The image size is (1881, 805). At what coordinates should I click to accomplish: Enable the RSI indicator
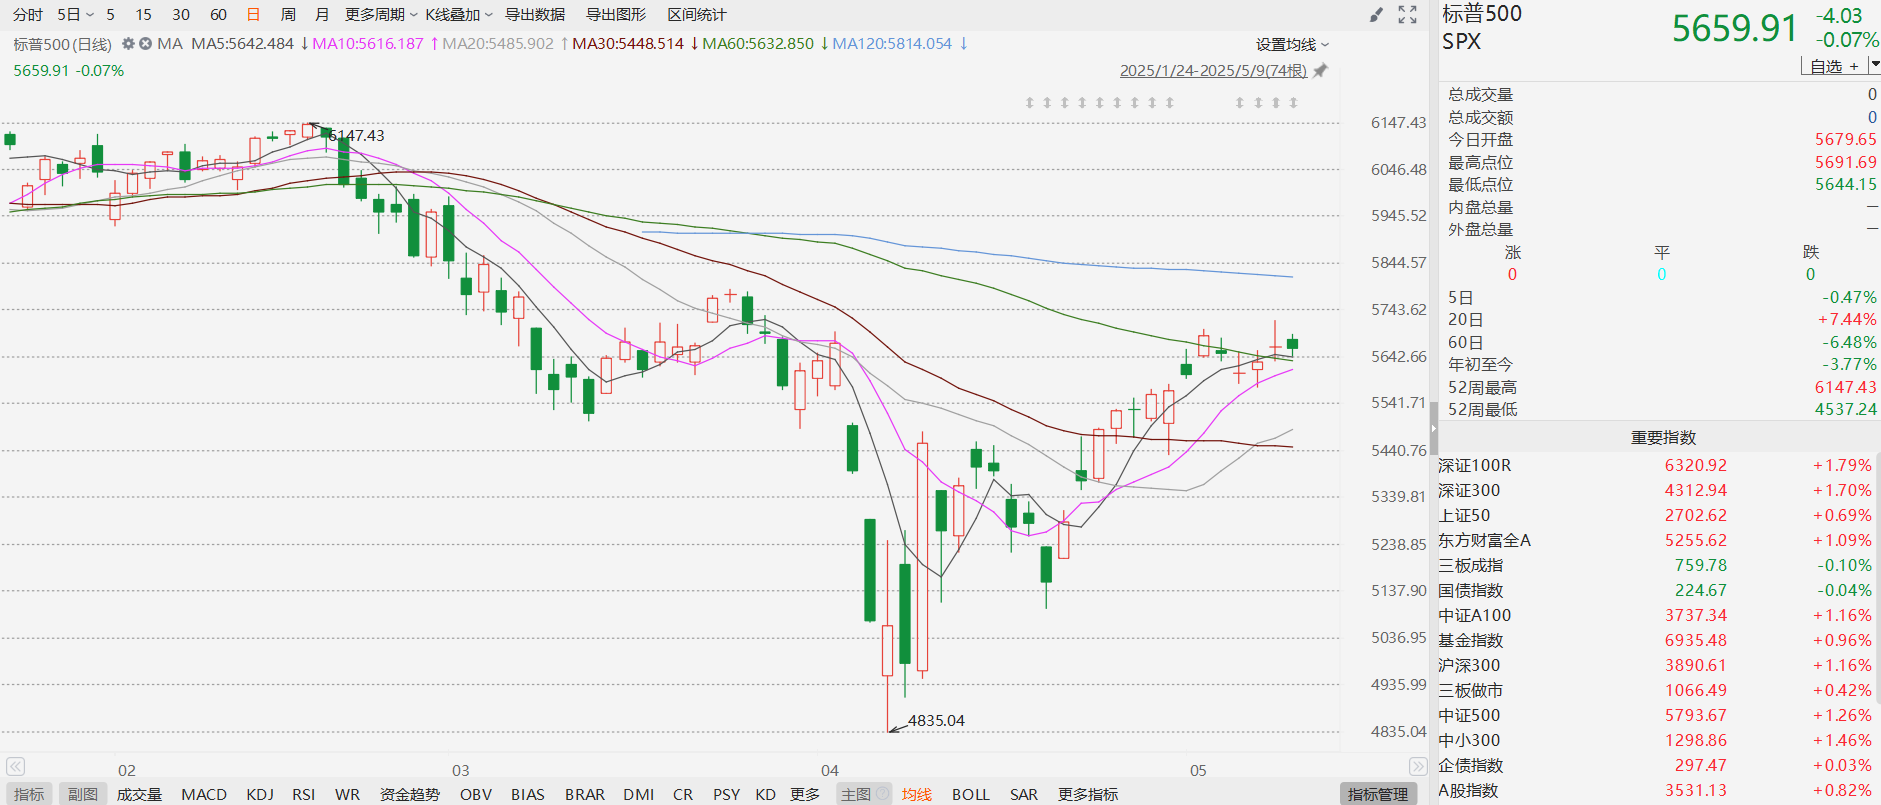(x=304, y=794)
